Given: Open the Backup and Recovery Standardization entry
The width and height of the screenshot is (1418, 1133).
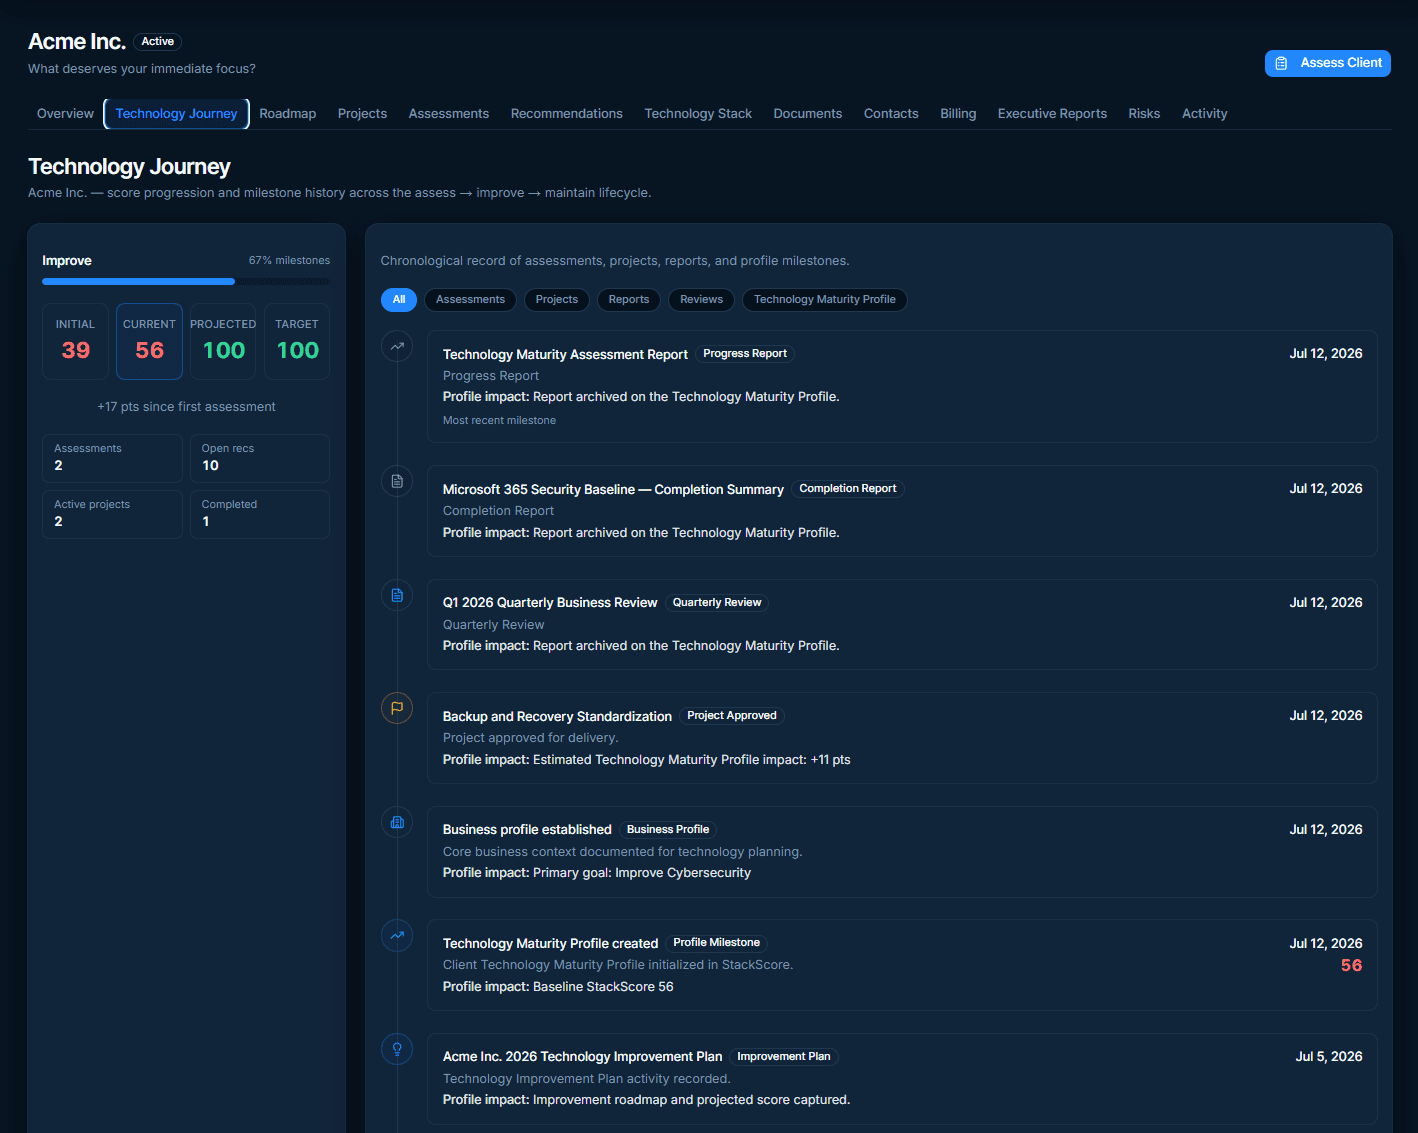Looking at the screenshot, I should click(x=902, y=738).
